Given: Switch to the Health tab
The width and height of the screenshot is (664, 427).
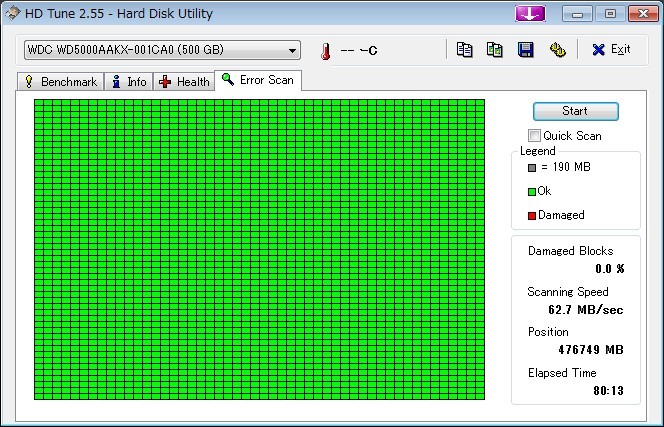Looking at the screenshot, I should pyautogui.click(x=183, y=81).
